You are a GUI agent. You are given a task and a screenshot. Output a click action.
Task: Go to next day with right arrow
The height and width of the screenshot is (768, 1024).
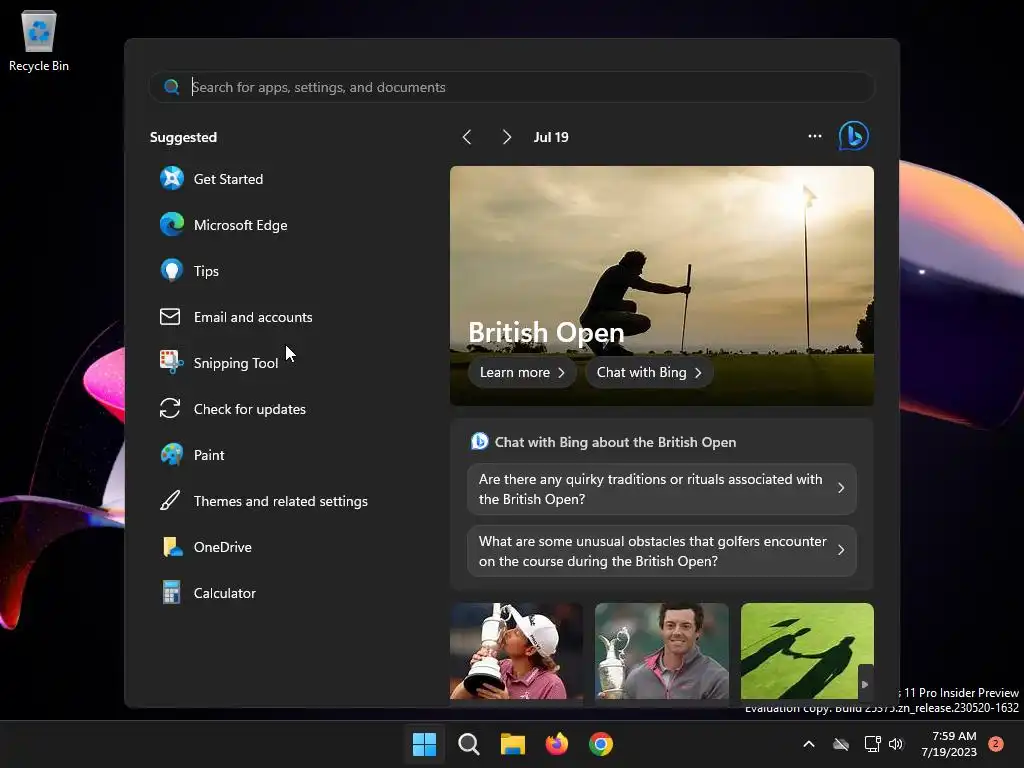507,137
